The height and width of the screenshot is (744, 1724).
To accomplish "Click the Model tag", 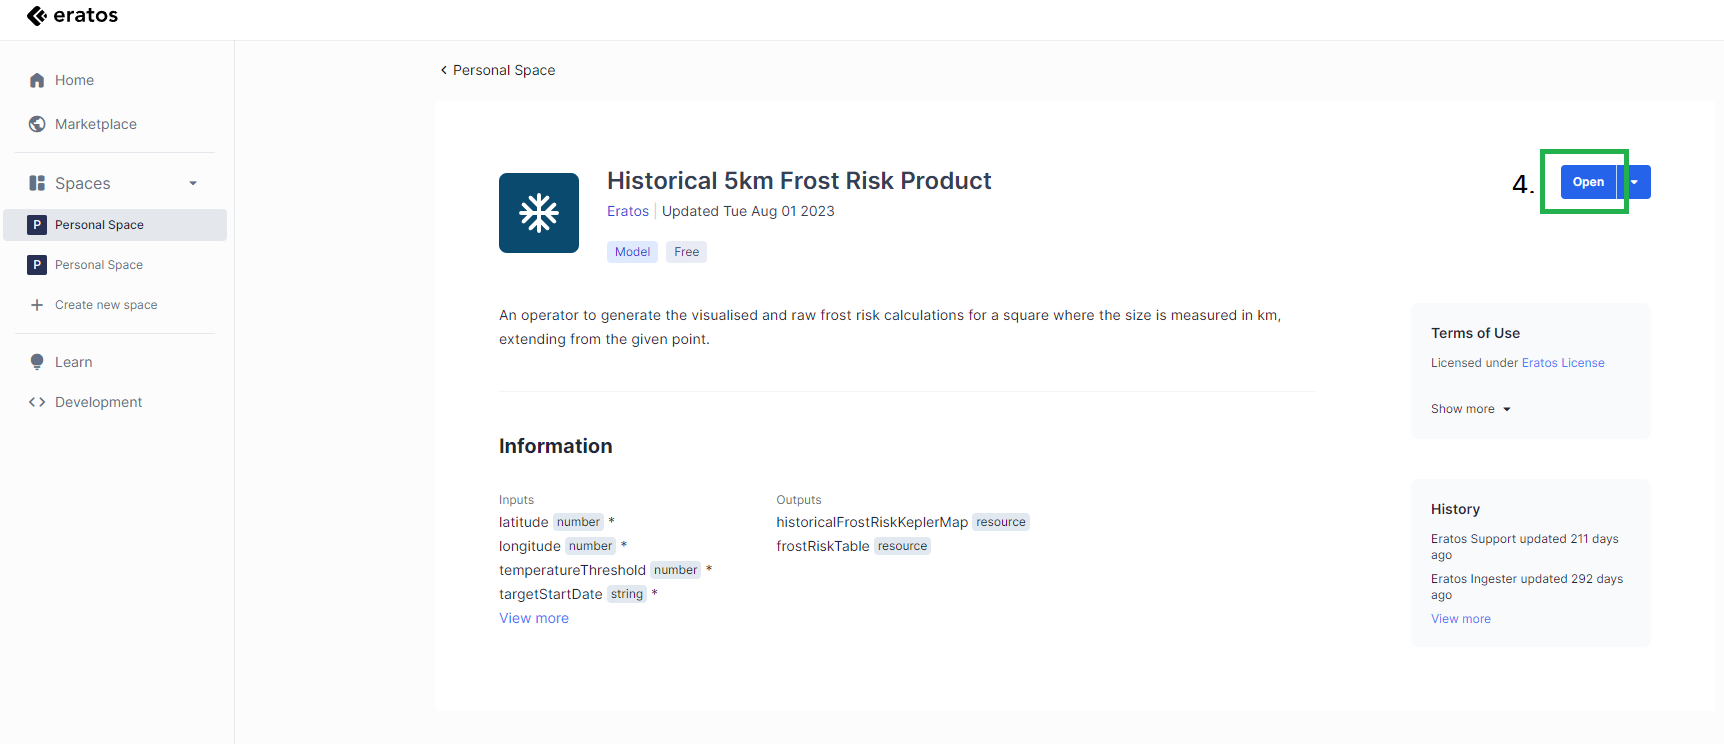I will coord(632,252).
